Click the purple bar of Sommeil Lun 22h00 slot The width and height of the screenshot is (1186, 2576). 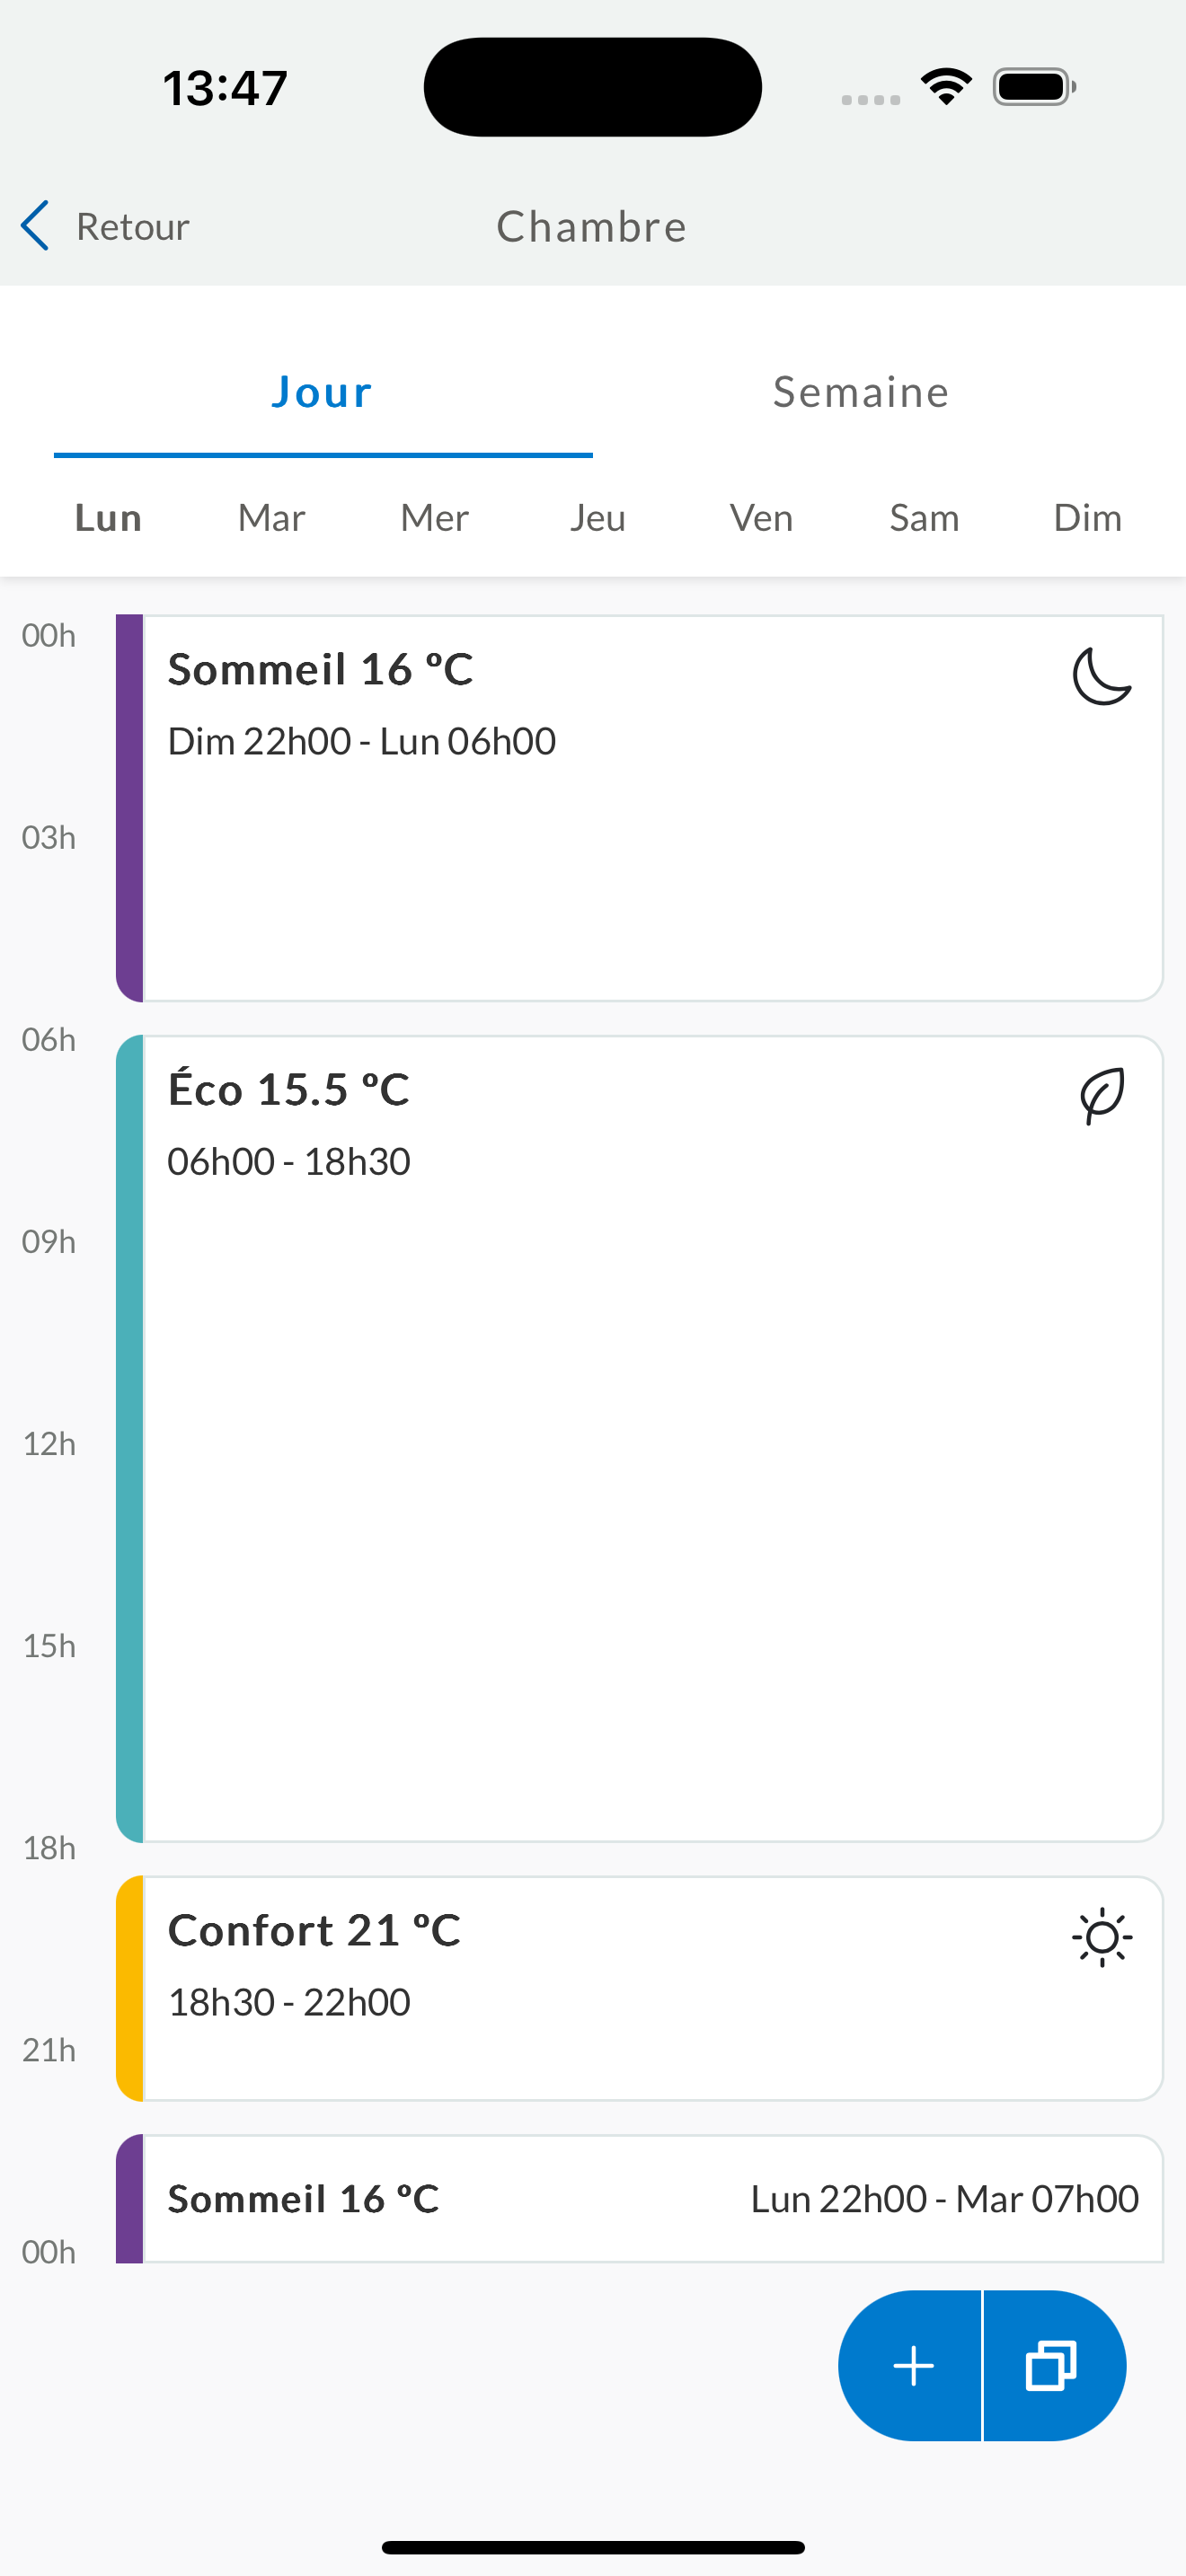tap(130, 2198)
